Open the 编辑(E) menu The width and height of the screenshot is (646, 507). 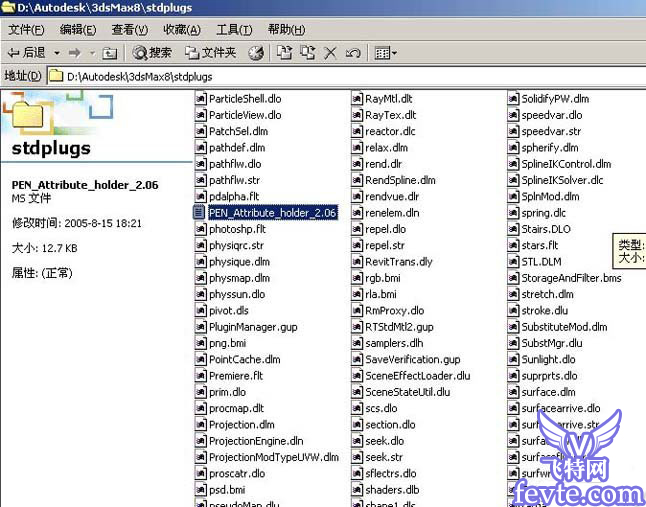pyautogui.click(x=78, y=30)
